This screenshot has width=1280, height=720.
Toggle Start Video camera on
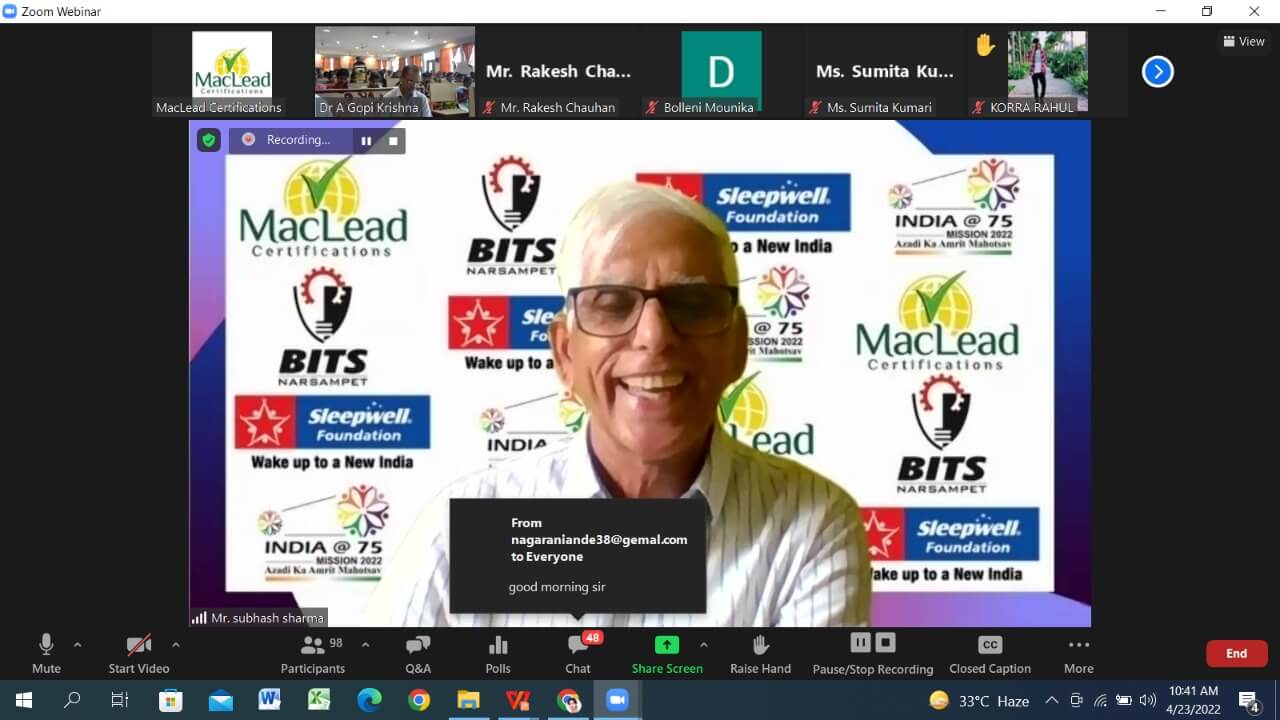[x=139, y=654]
